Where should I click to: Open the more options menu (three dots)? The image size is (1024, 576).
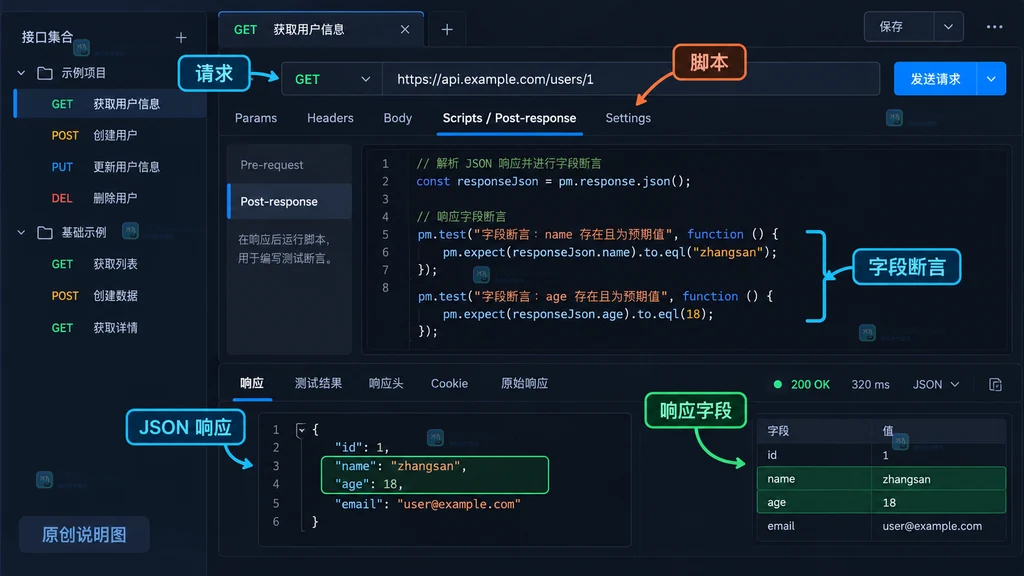(994, 27)
